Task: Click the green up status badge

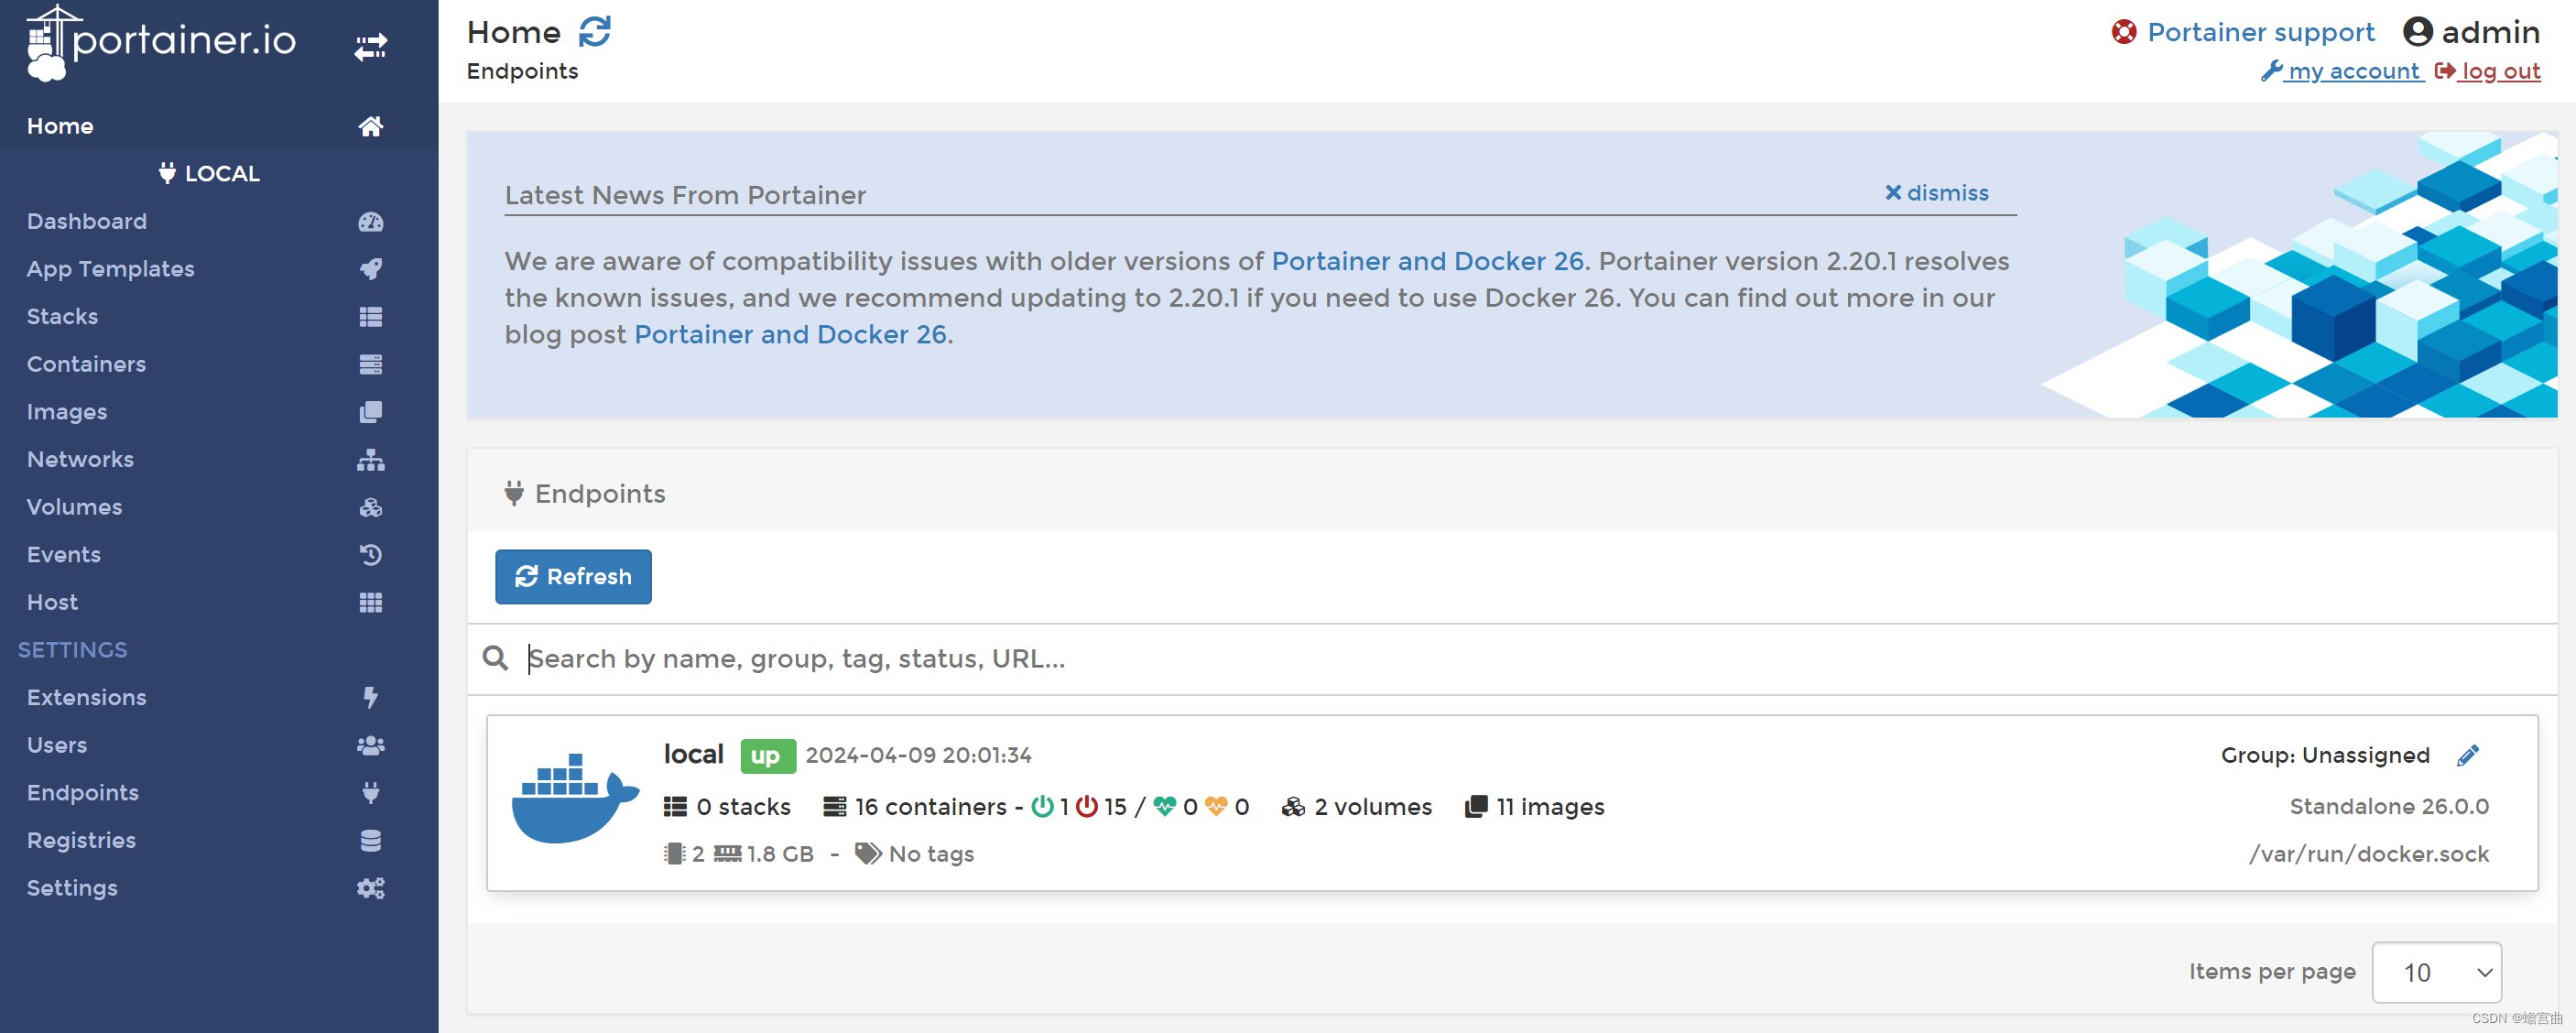Action: [767, 756]
